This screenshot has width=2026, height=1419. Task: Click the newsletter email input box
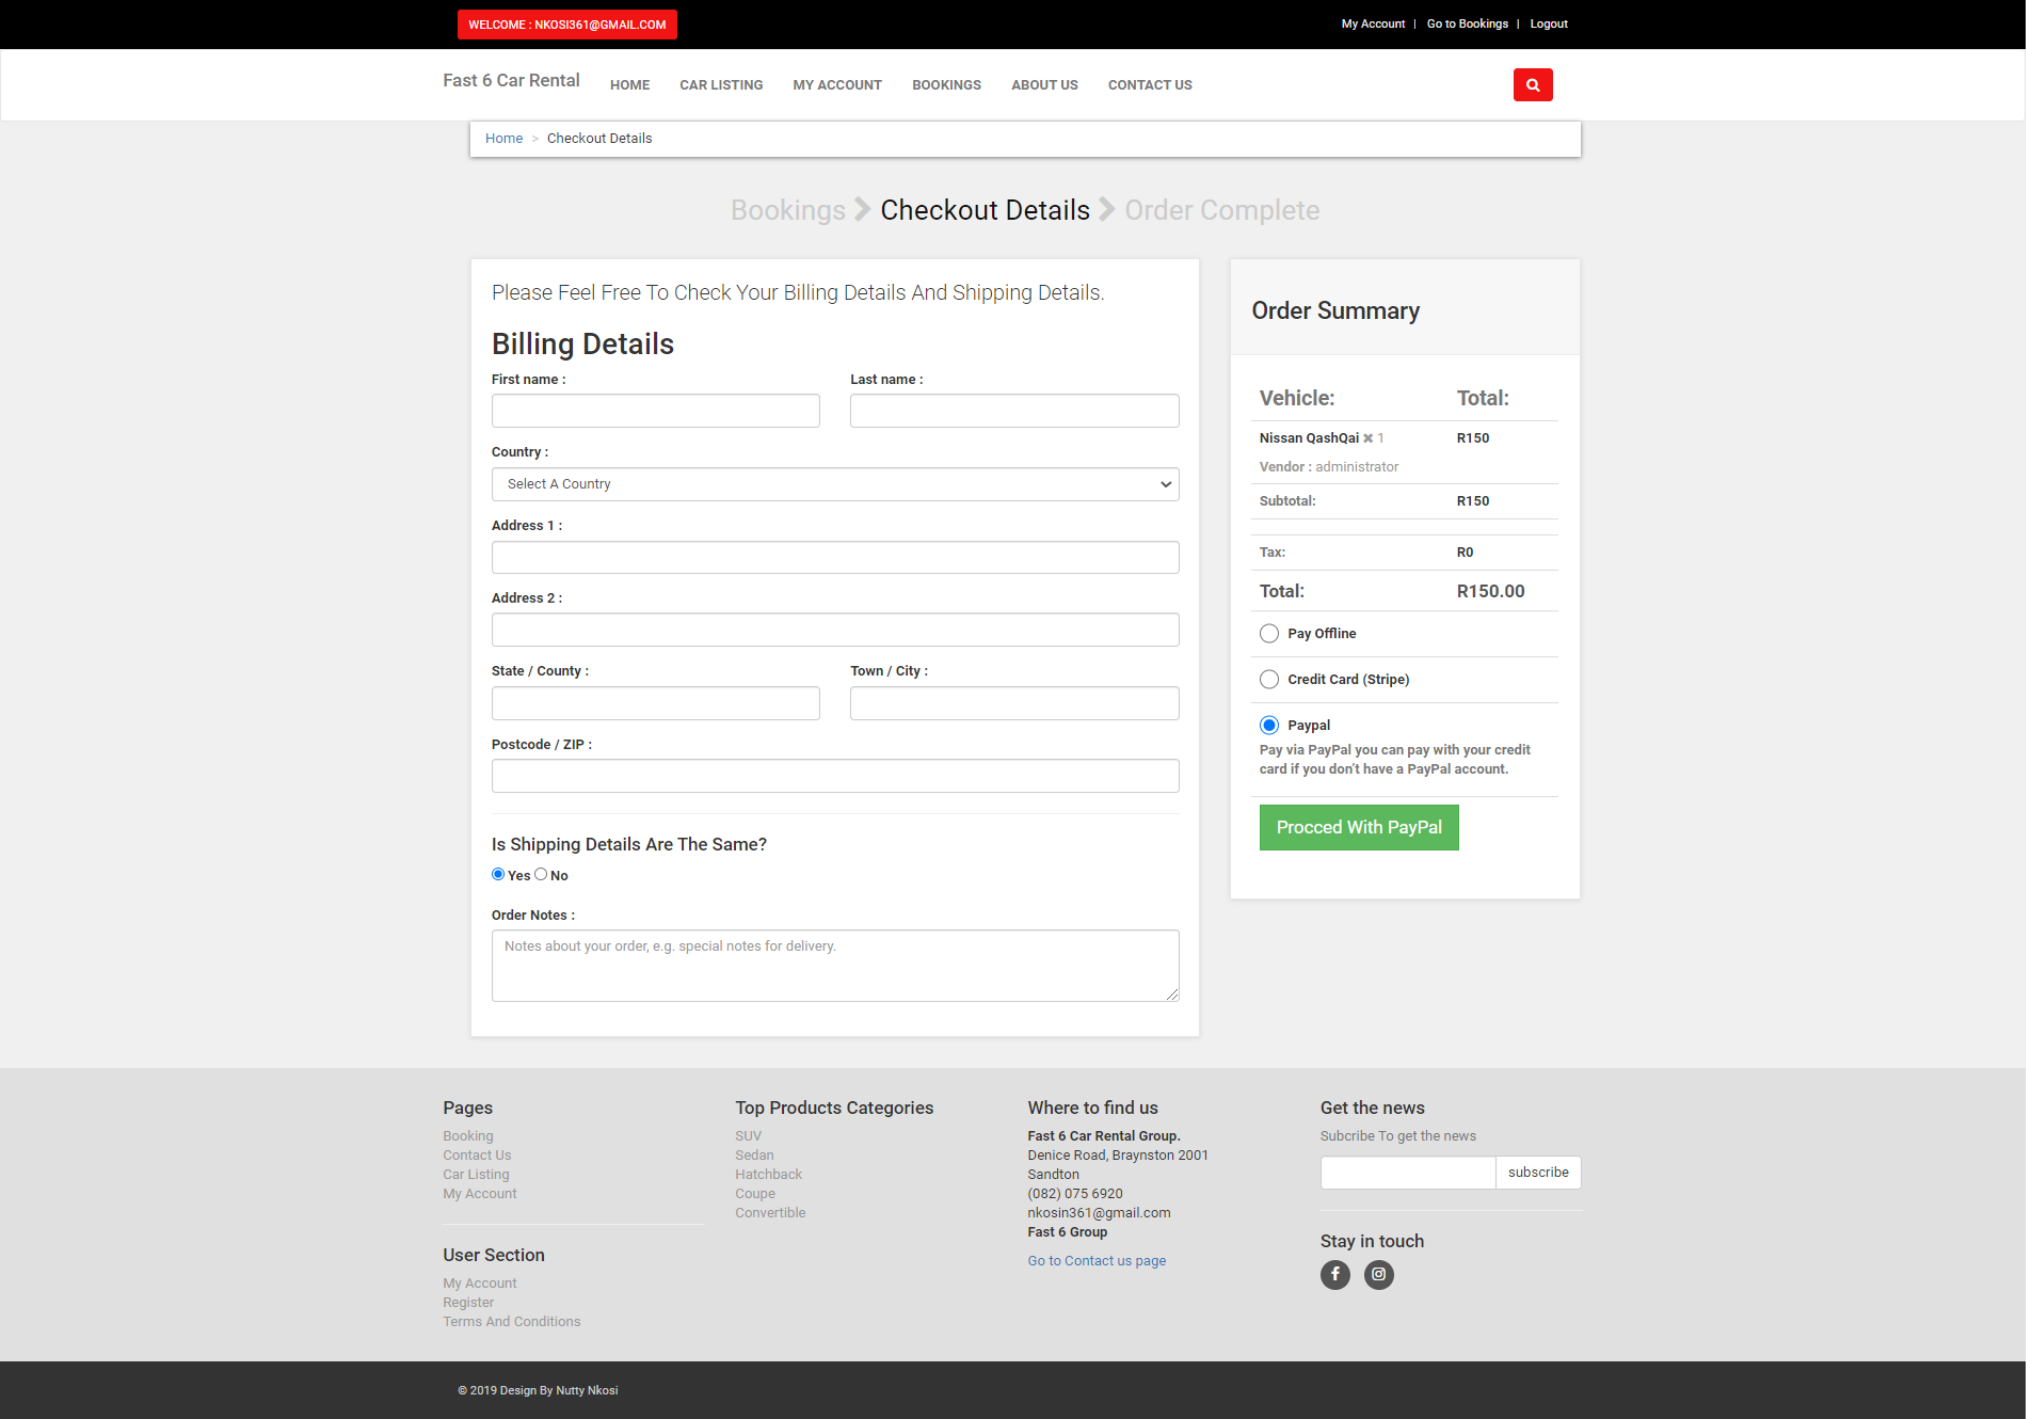[x=1407, y=1172]
